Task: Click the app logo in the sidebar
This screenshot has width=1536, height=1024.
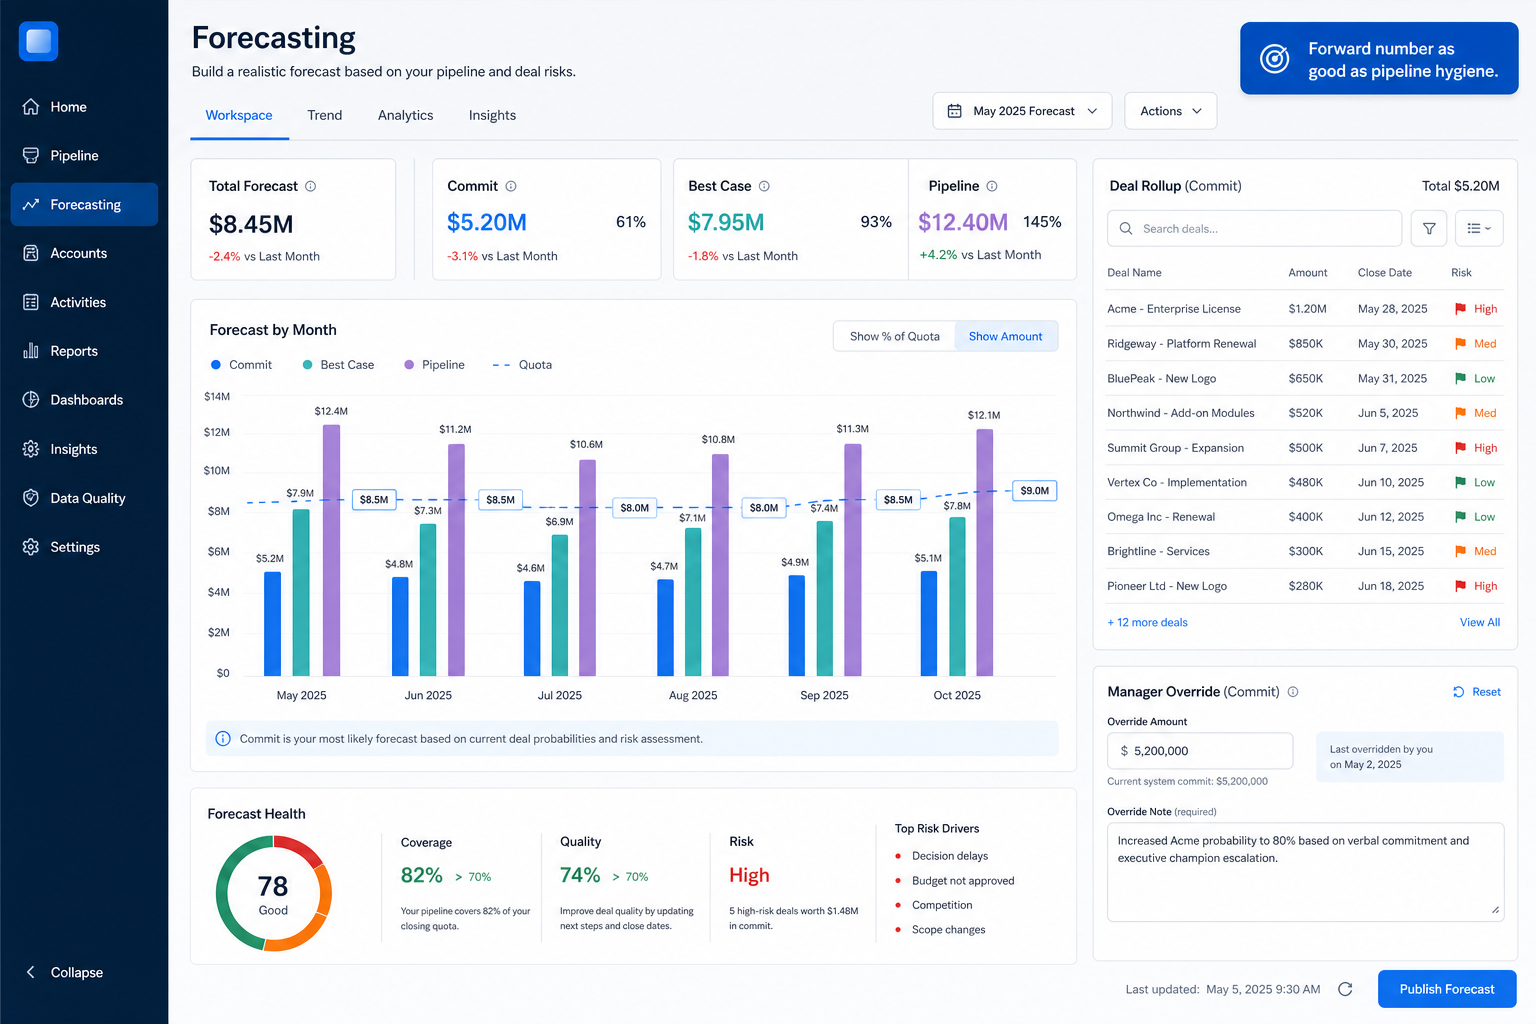Action: (38, 41)
